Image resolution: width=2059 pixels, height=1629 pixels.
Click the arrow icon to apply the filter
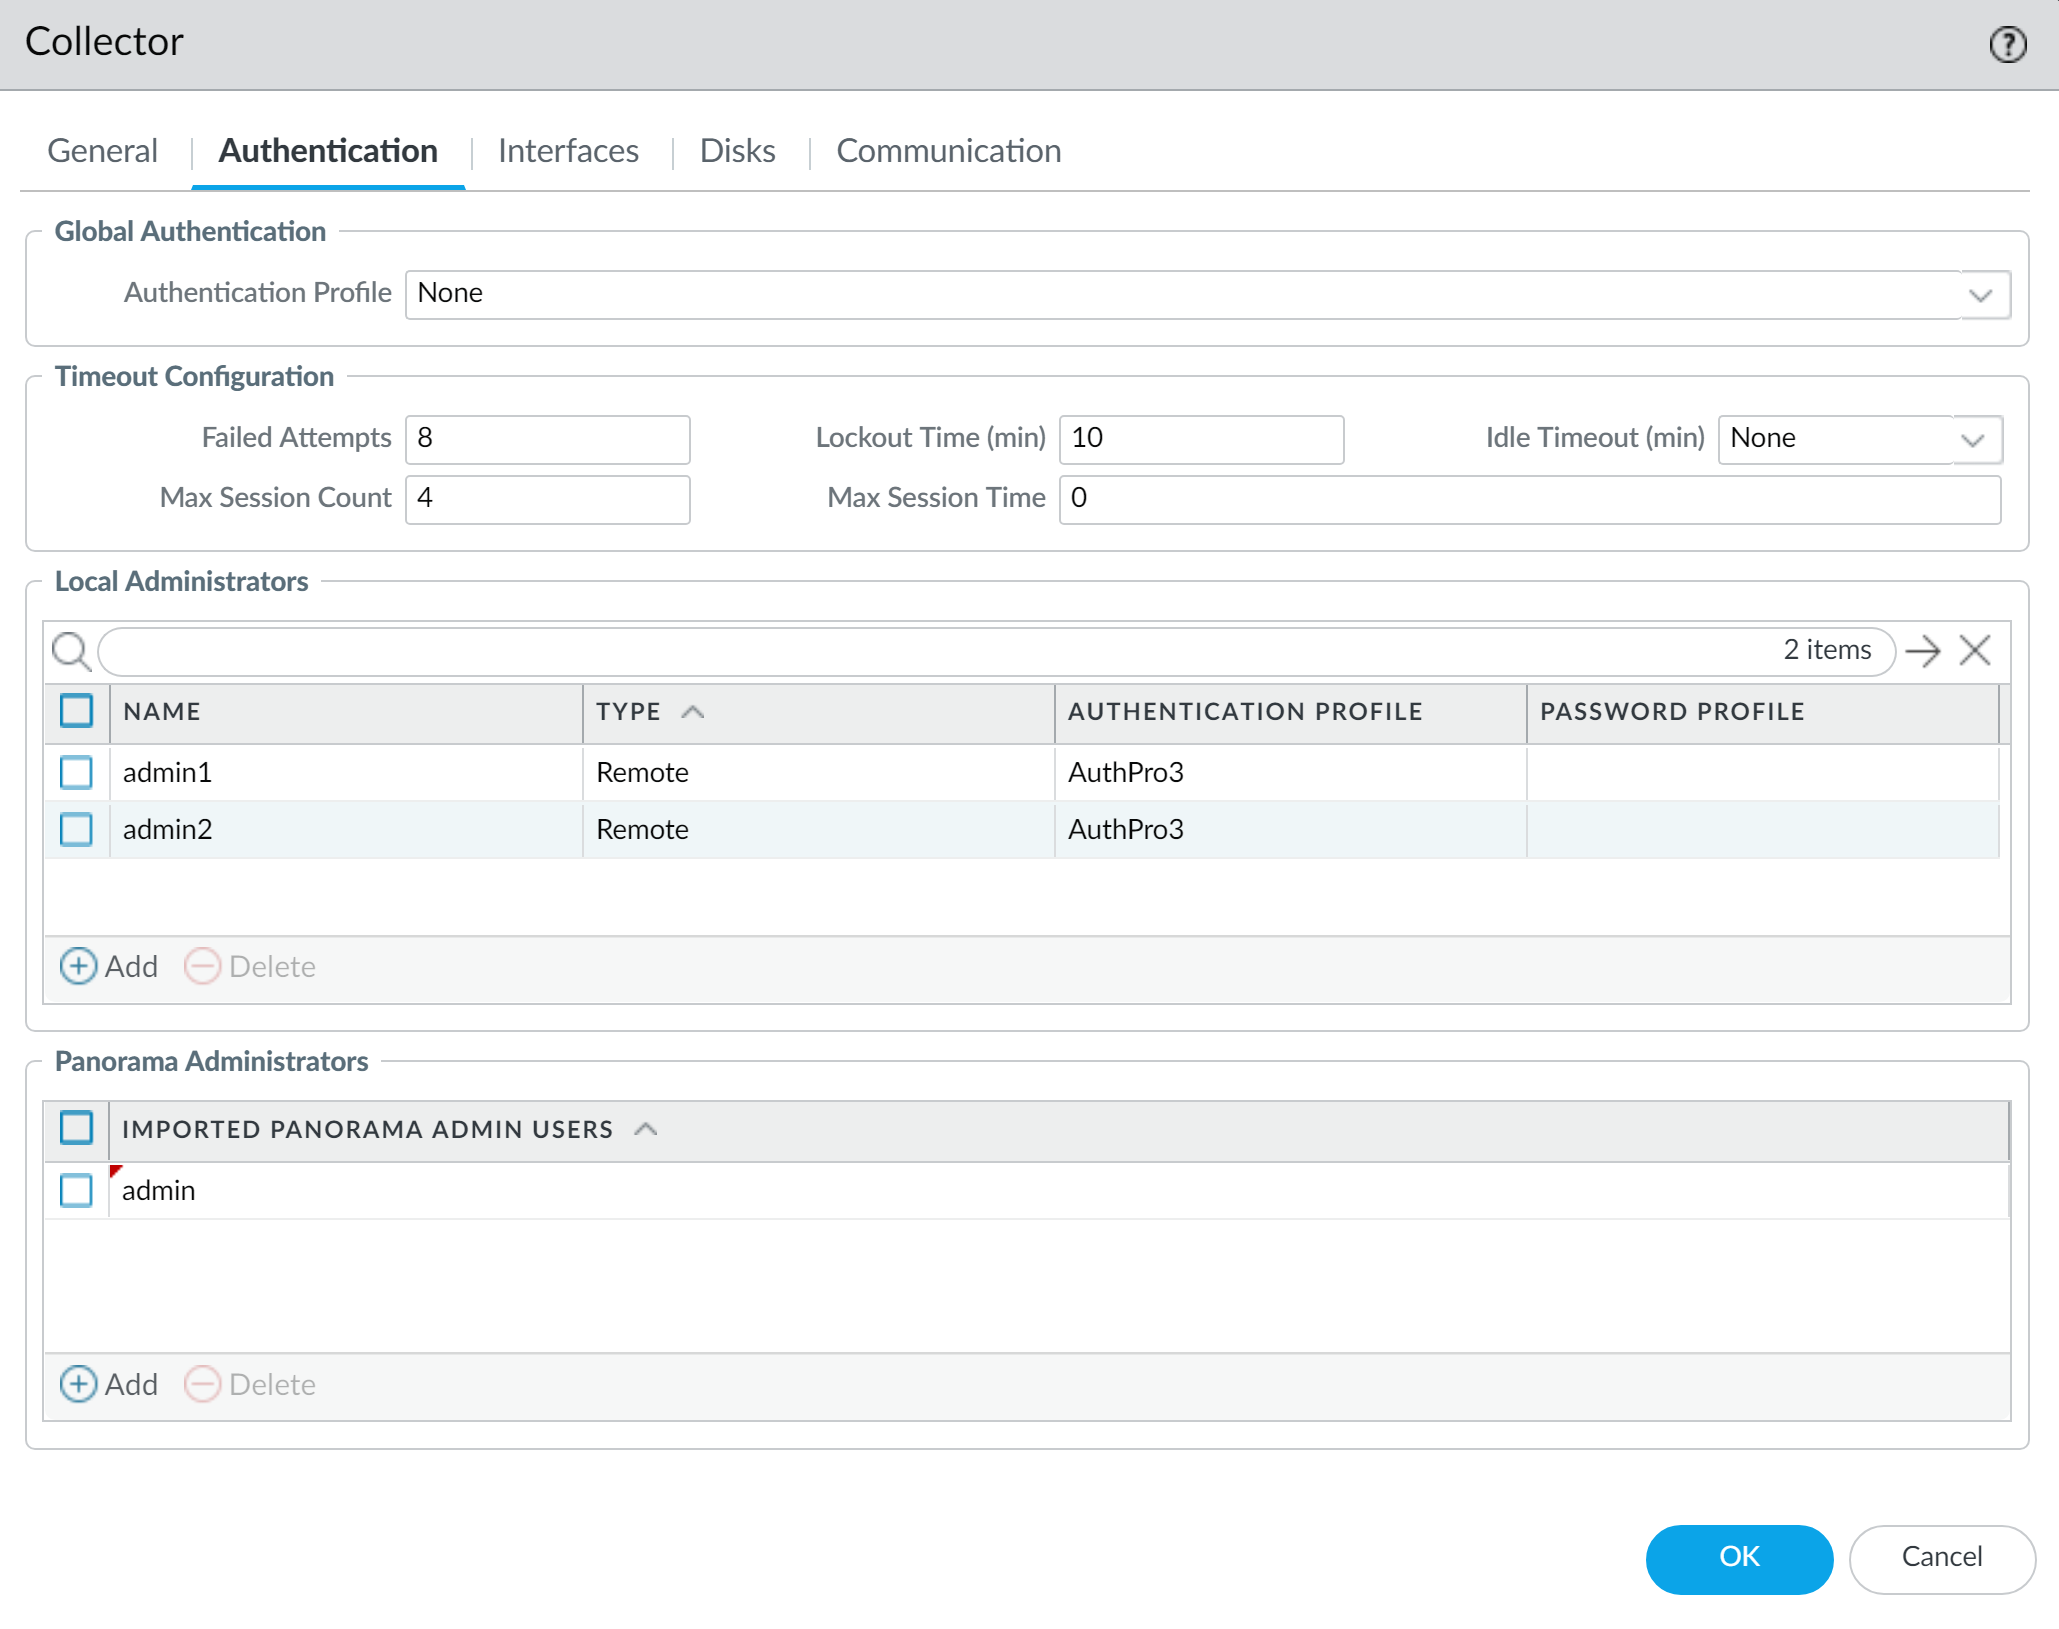coord(1922,651)
